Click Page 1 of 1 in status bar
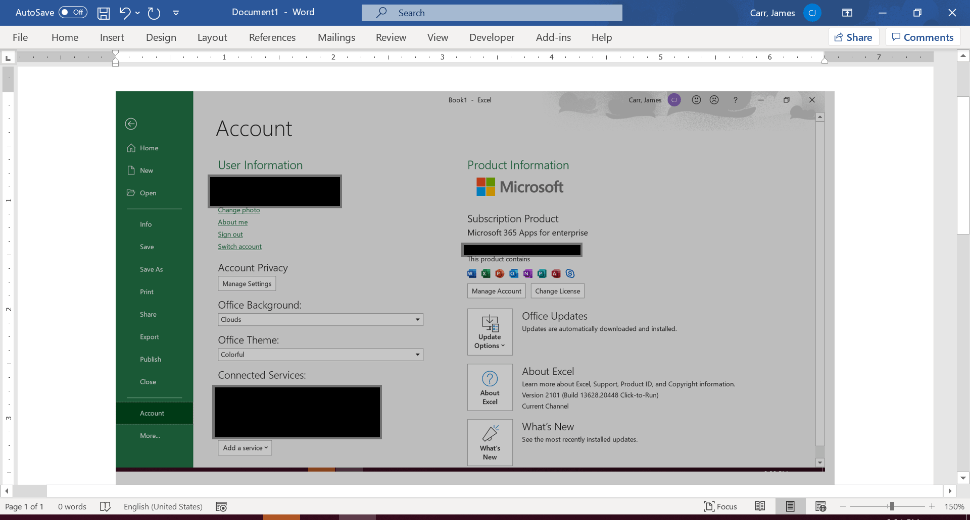This screenshot has height=520, width=970. [x=24, y=506]
